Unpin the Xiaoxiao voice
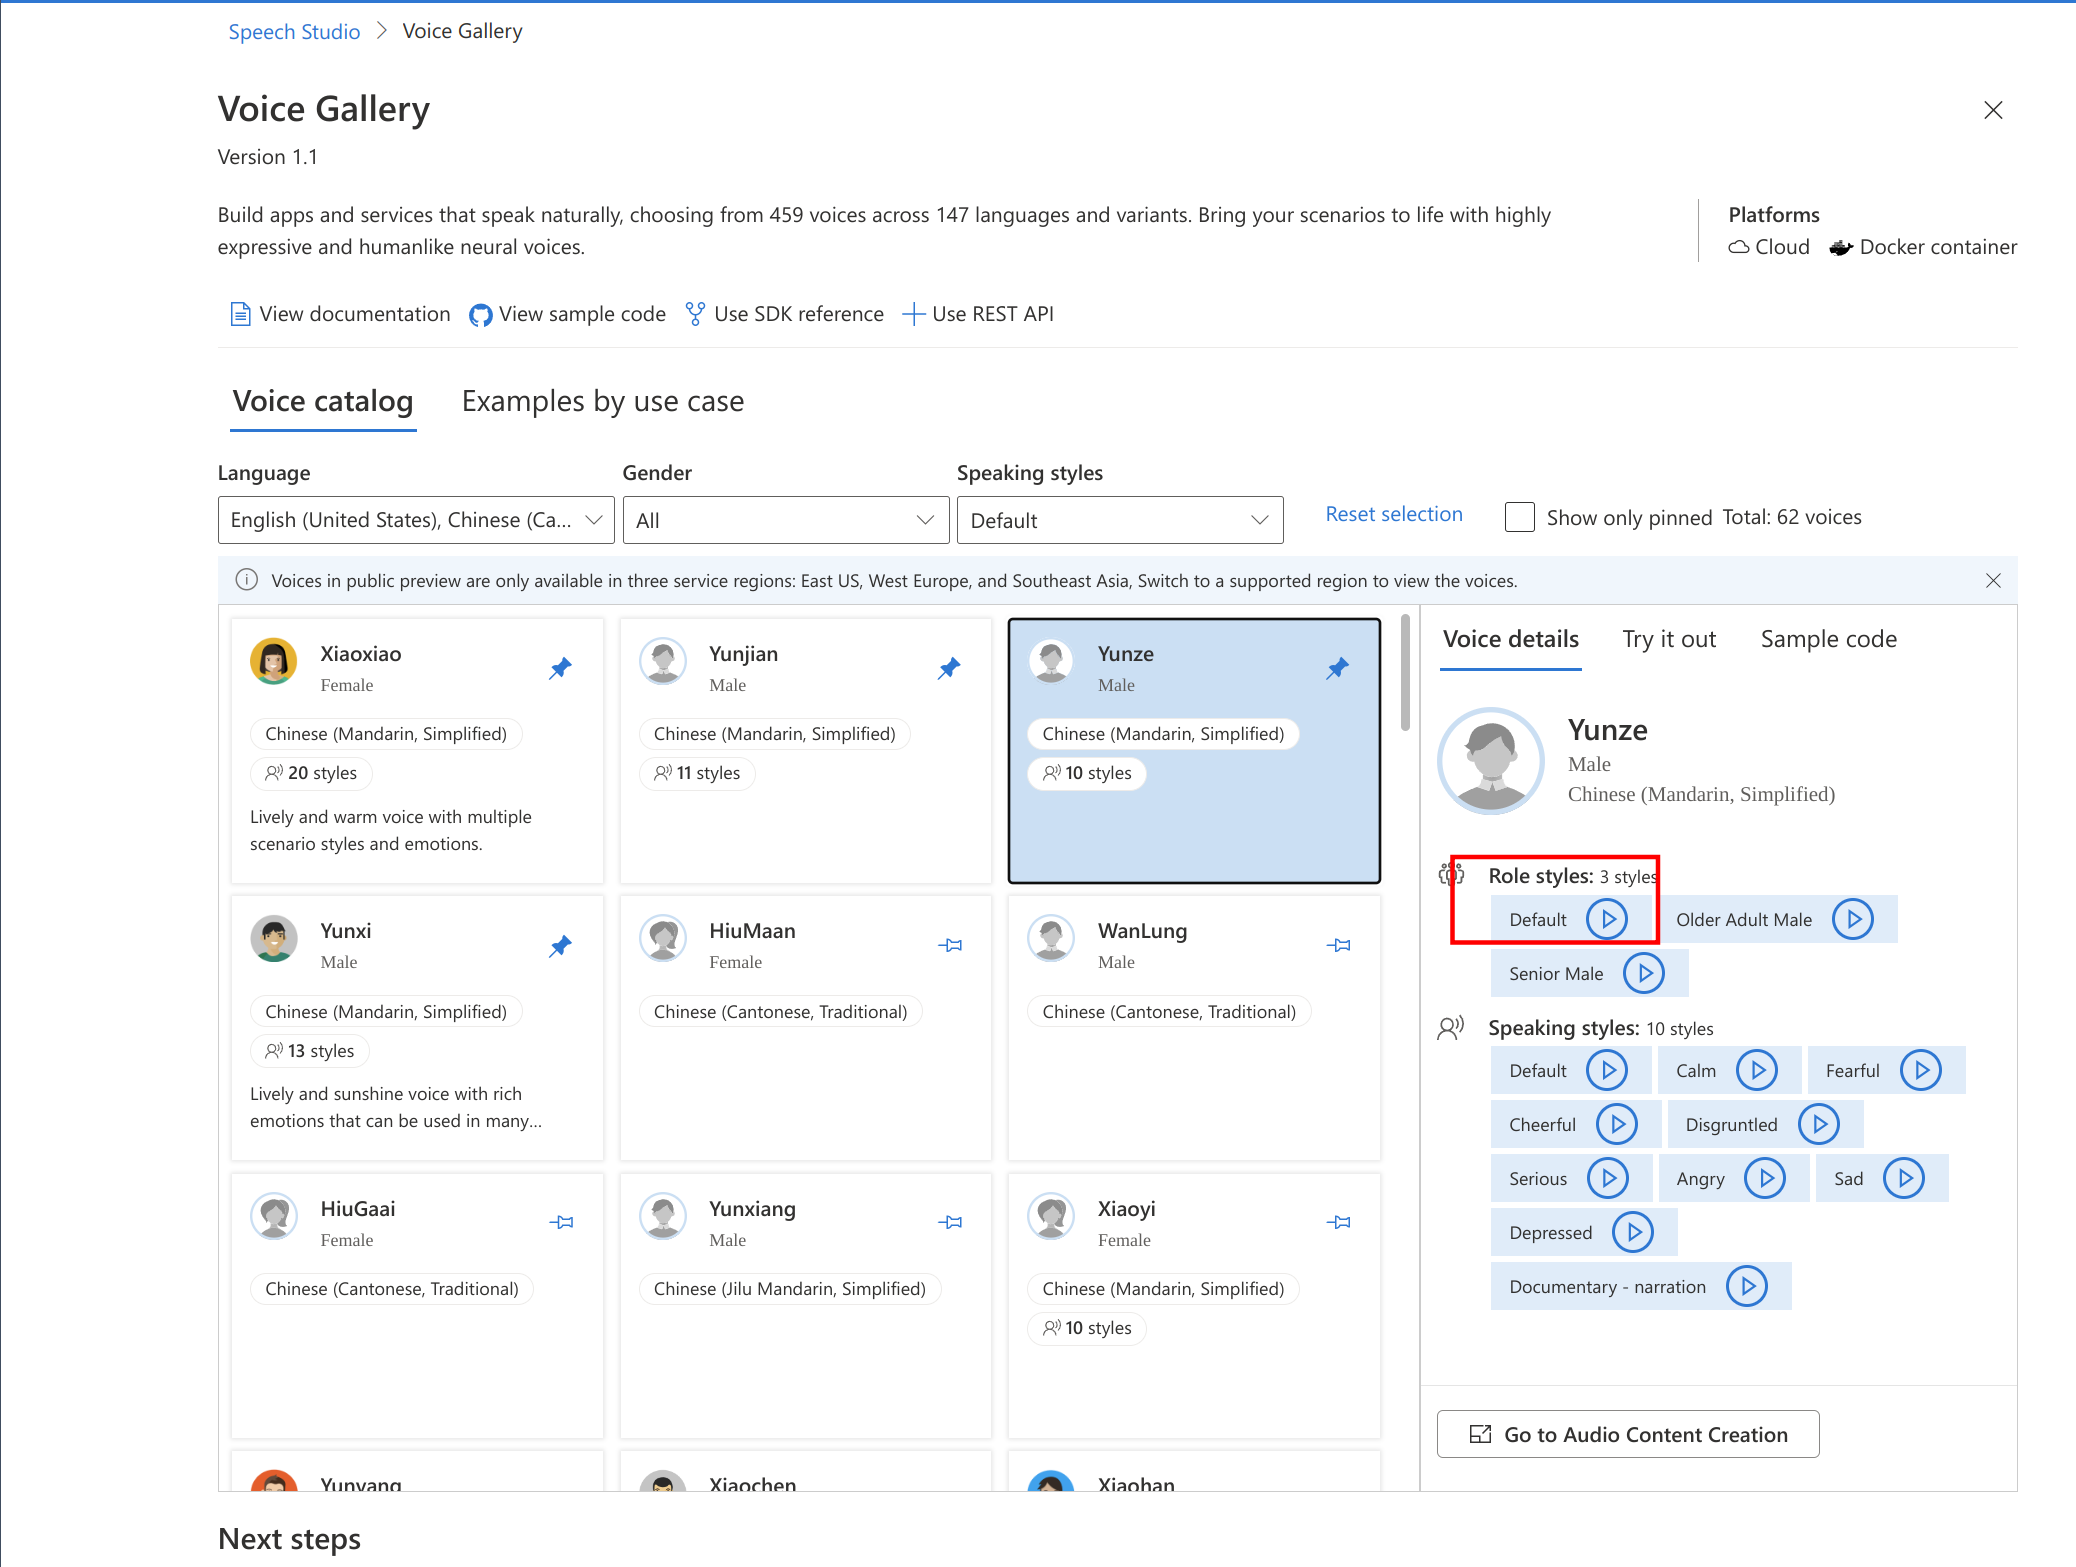Viewport: 2076px width, 1567px height. click(560, 668)
